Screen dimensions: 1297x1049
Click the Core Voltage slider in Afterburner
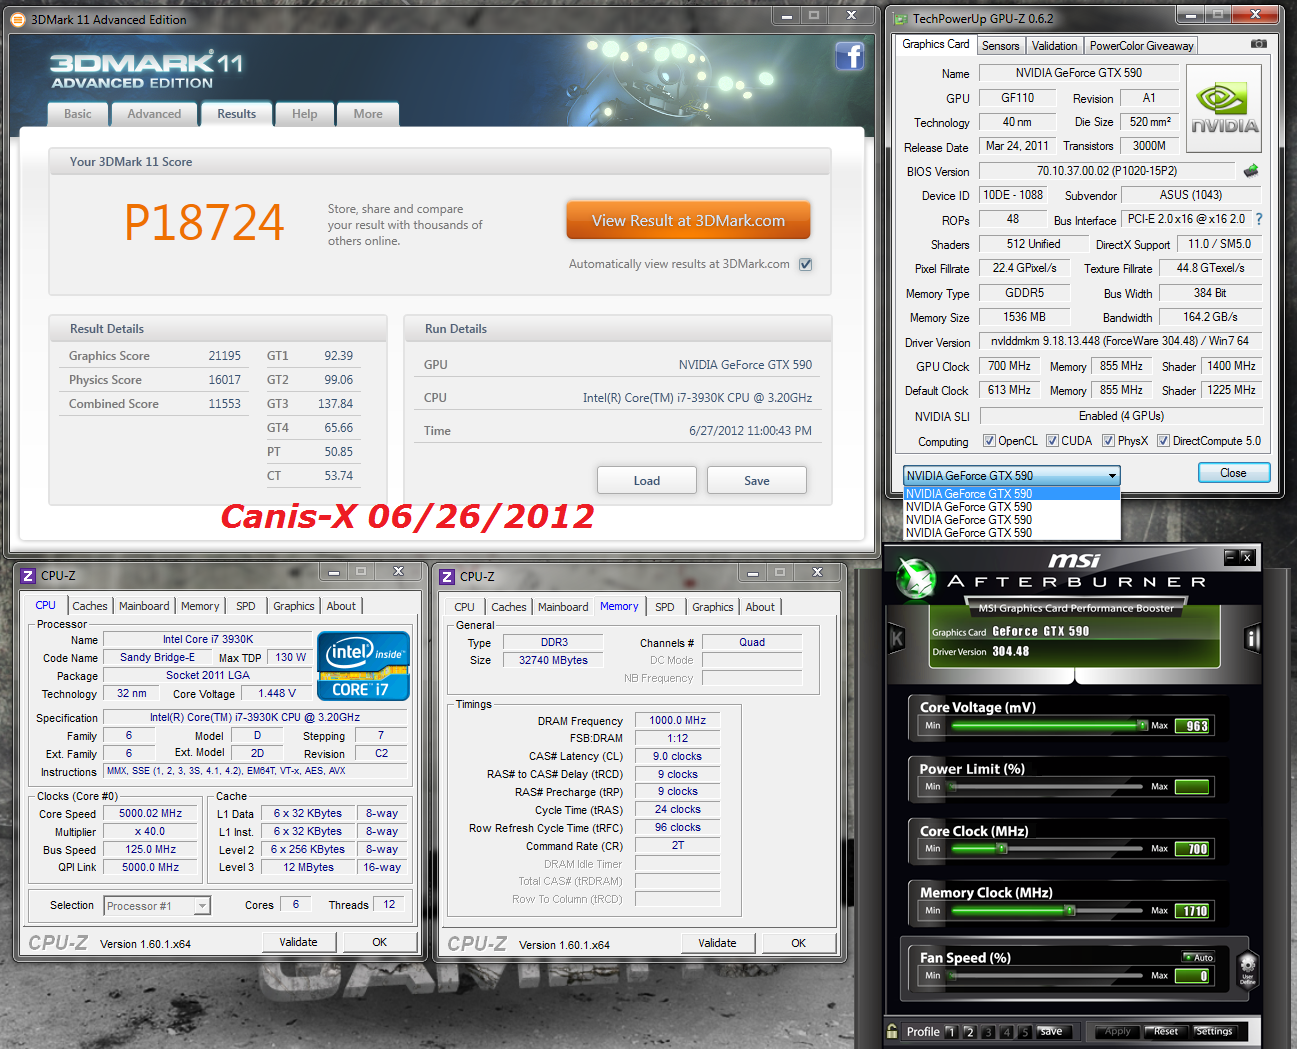click(x=1049, y=725)
